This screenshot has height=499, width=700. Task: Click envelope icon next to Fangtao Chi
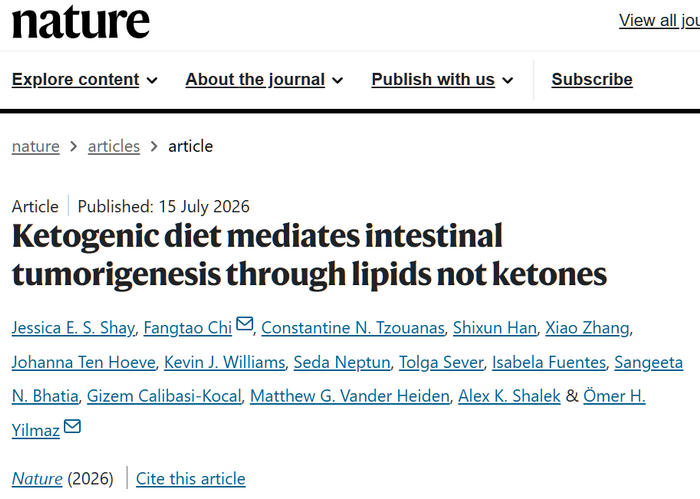tap(244, 323)
